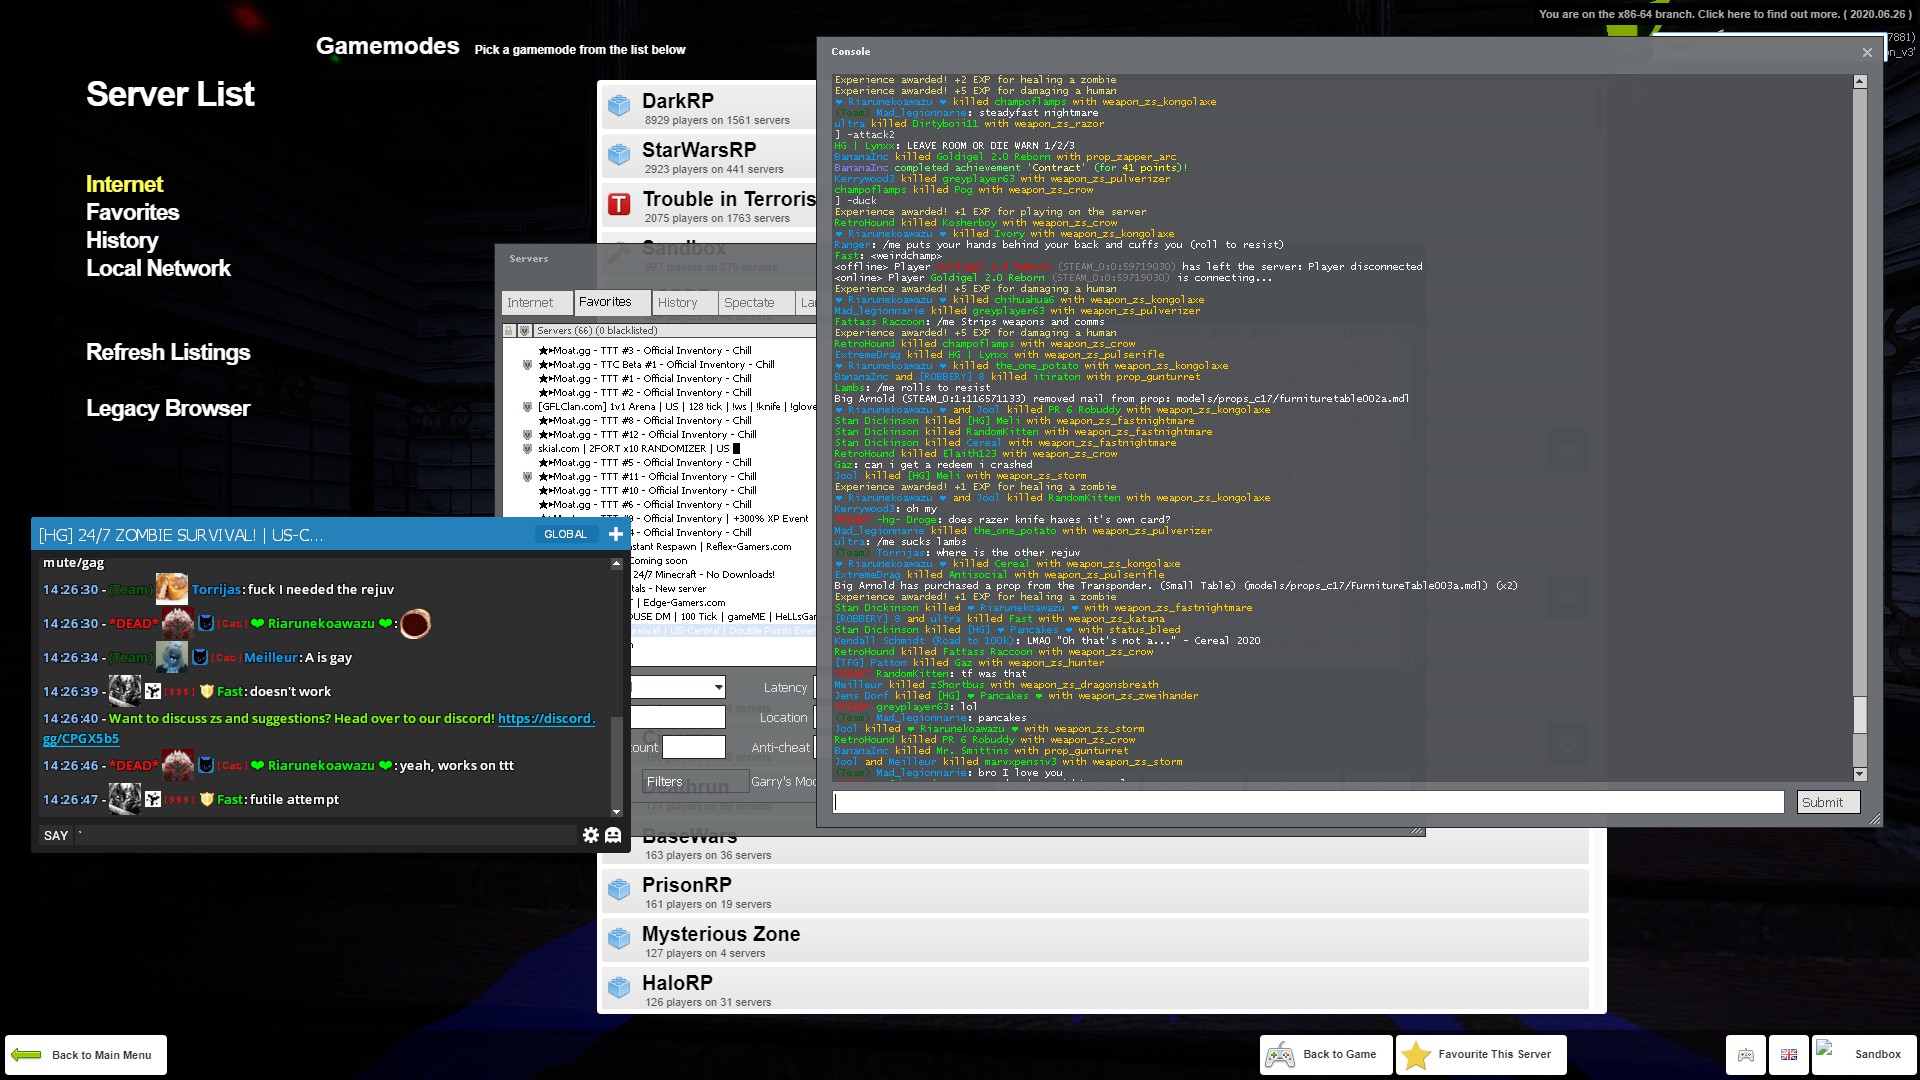The image size is (1920, 1080).
Task: Select the DarkRP gamemode entry
Action: pyautogui.click(x=708, y=106)
